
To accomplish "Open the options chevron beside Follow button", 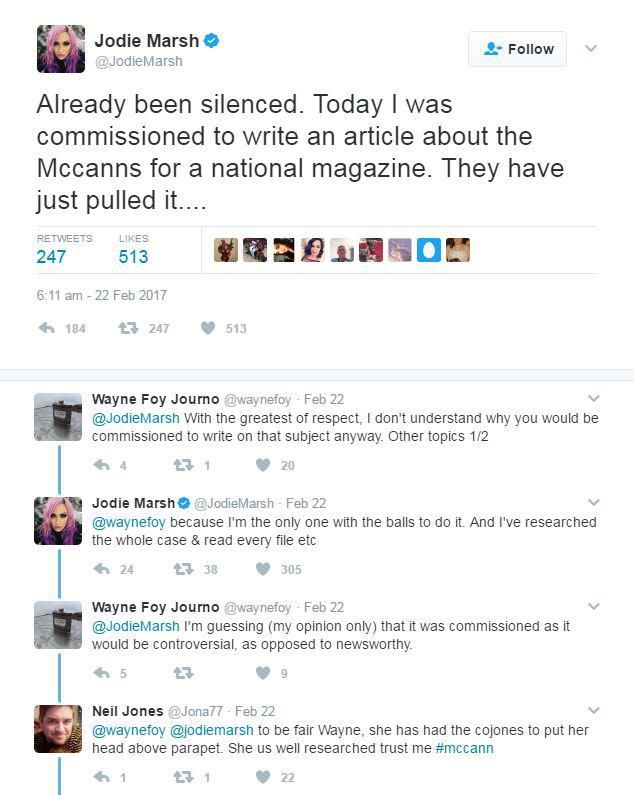I will (591, 48).
